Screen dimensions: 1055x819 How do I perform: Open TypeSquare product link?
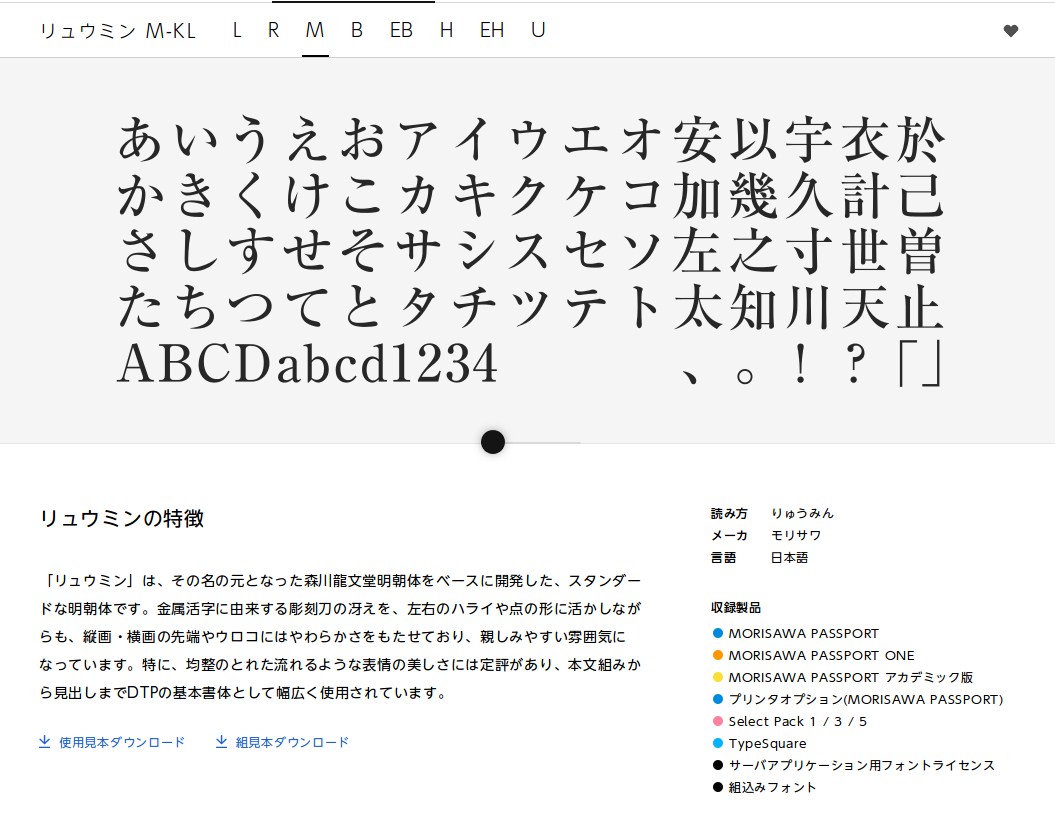coord(767,744)
